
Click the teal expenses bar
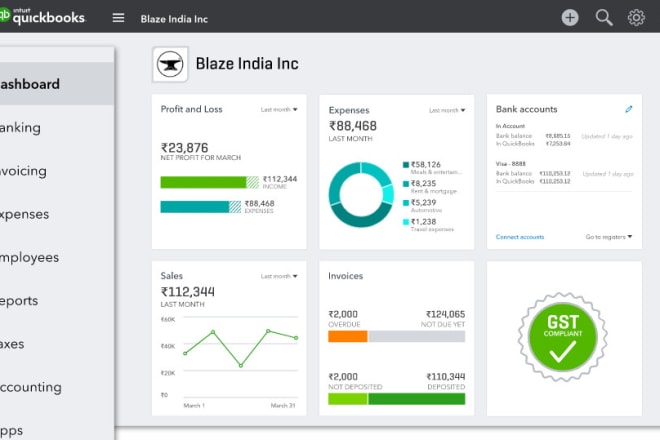point(201,207)
